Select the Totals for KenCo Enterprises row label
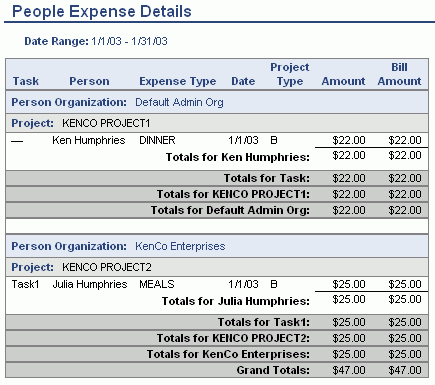Image resolution: width=435 pixels, height=385 pixels. tap(228, 354)
